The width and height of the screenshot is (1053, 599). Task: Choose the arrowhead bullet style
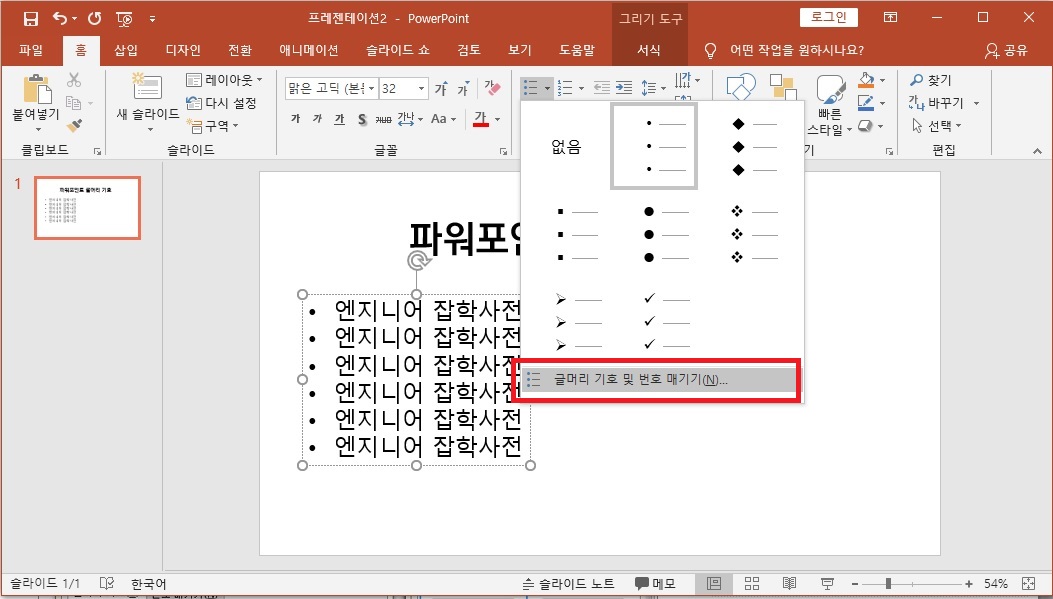click(x=578, y=322)
